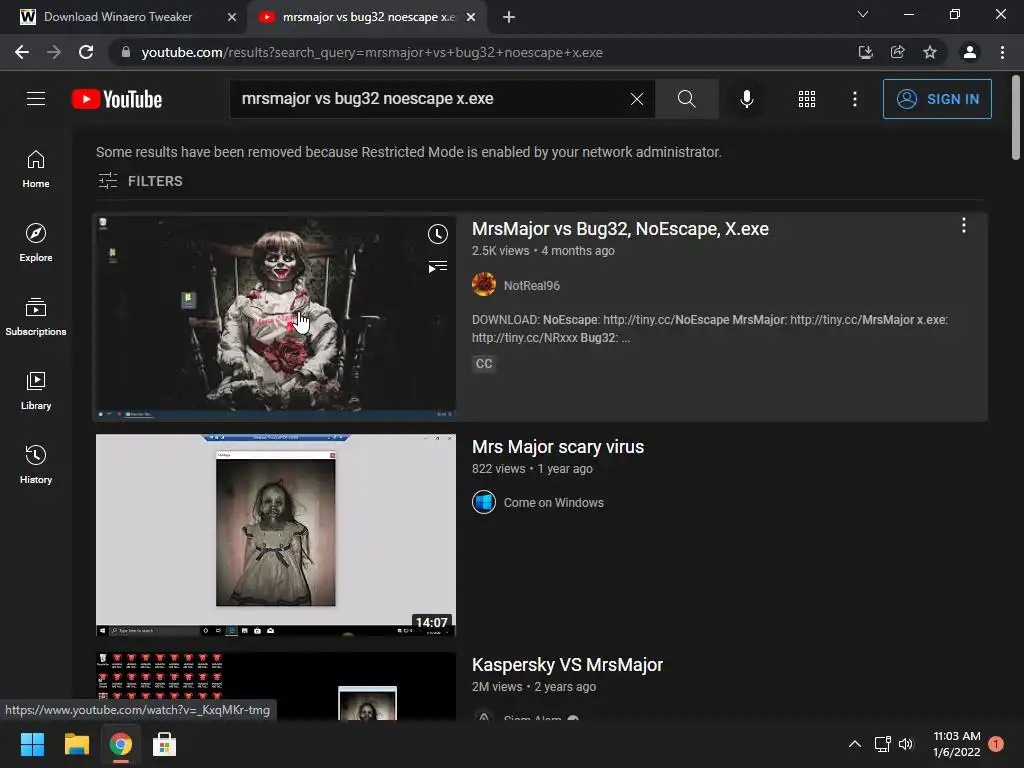Close the YouTube search results tab
Viewport: 1024px width, 768px height.
471,17
